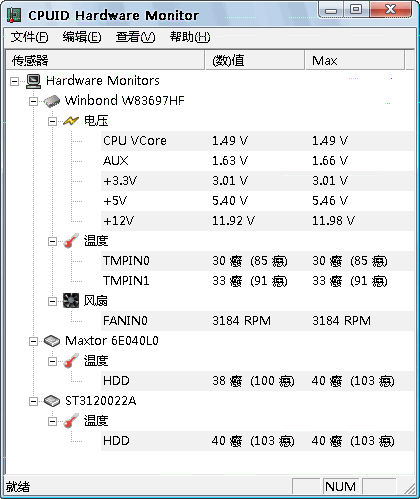
Task: Click the 38 (100) Maxtor HDD value
Action: pyautogui.click(x=253, y=381)
